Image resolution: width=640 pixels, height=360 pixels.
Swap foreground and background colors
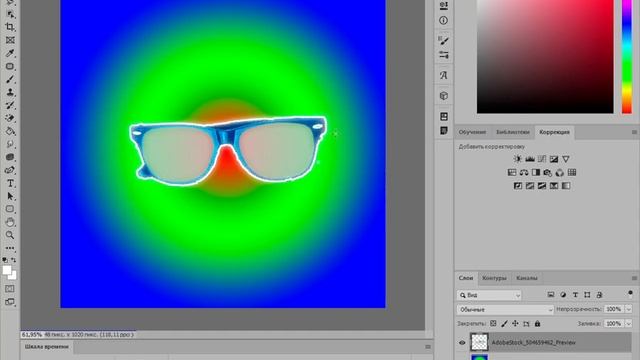[x=13, y=260]
